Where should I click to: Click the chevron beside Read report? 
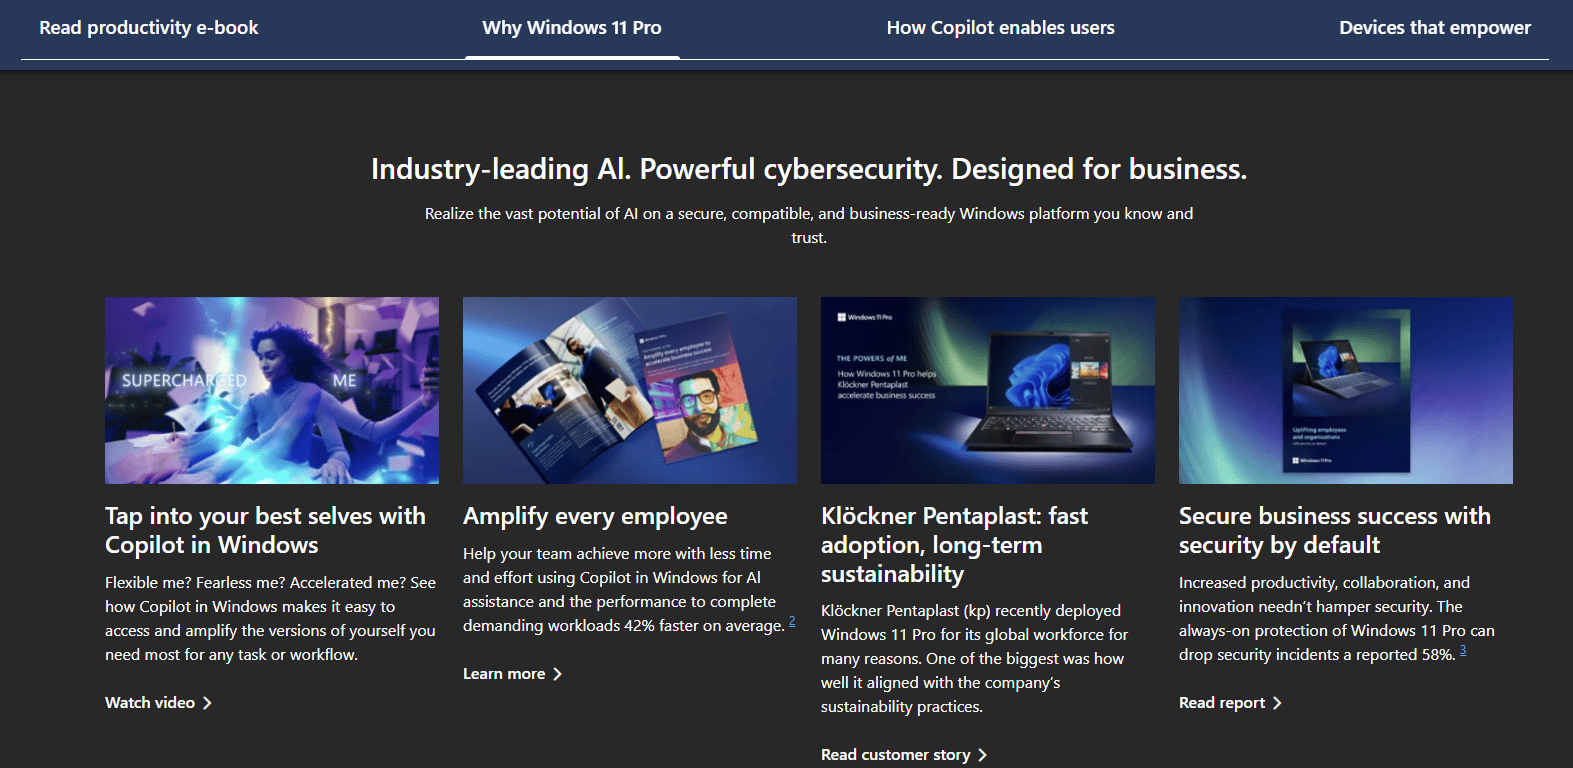(x=1277, y=703)
